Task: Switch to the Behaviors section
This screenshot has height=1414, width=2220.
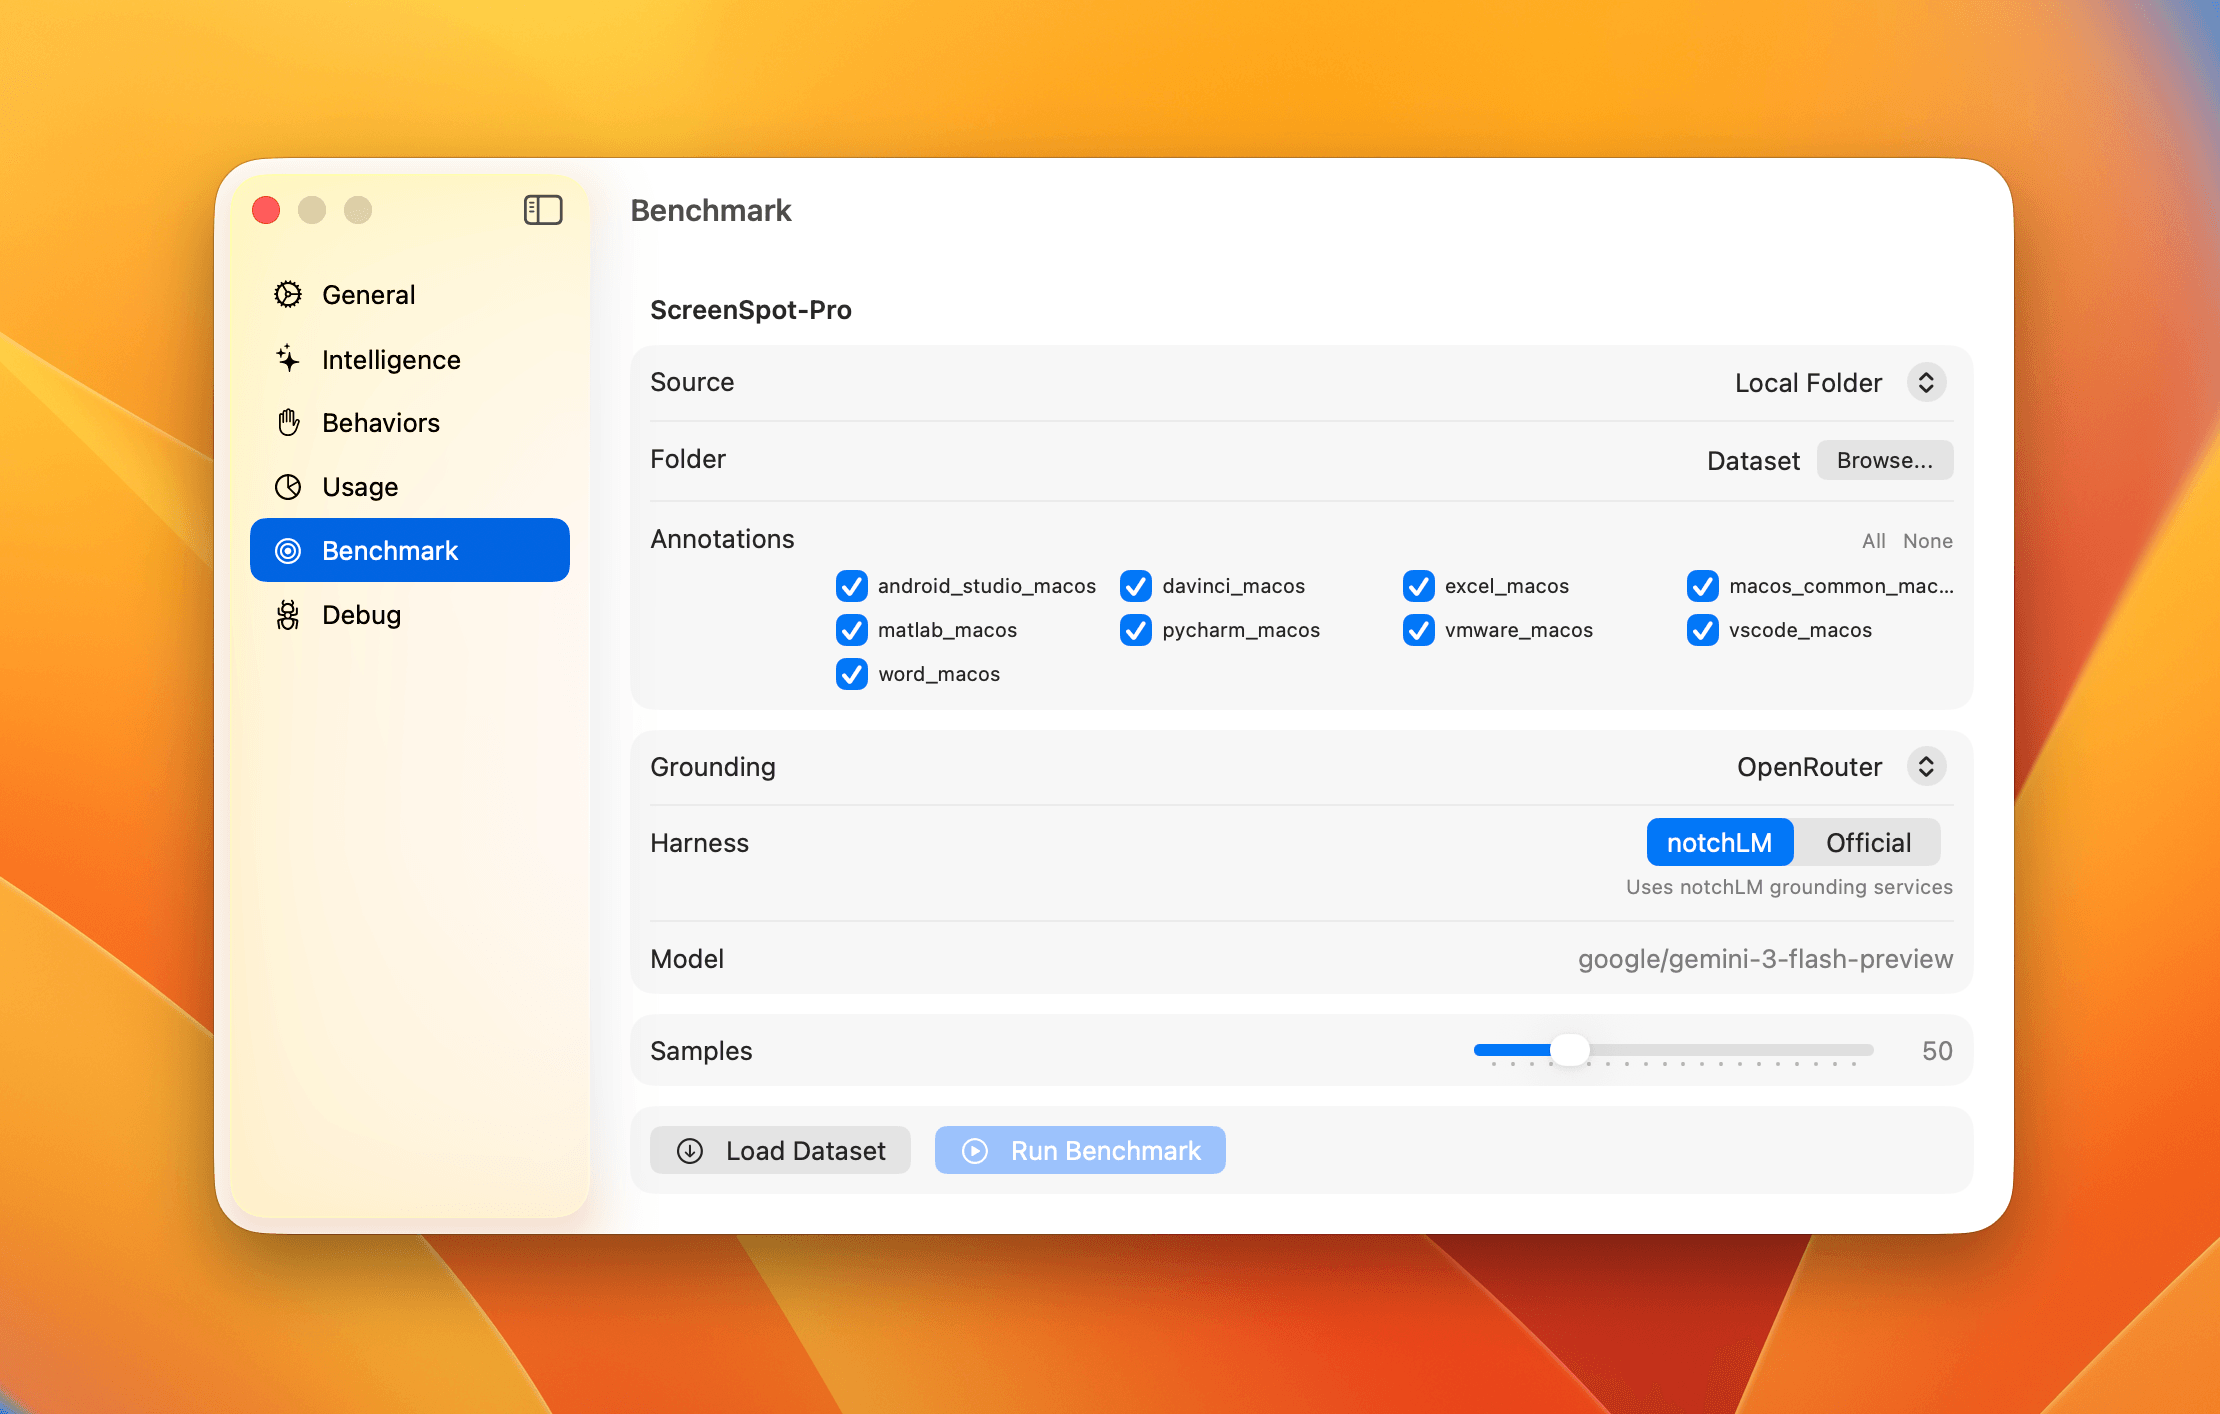Action: coord(410,423)
